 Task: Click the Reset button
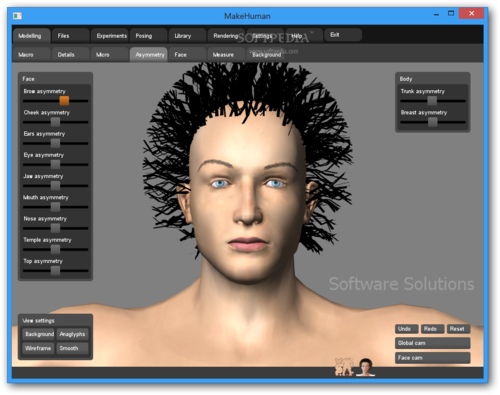458,329
